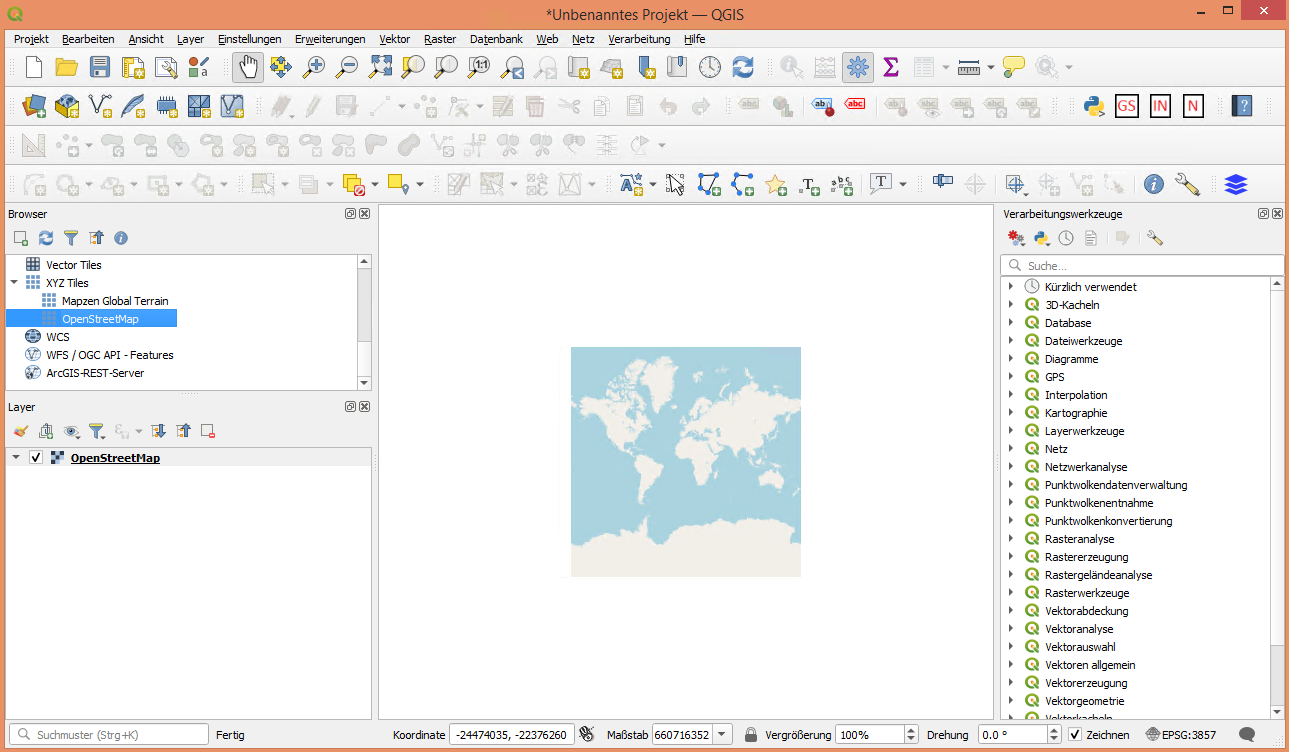Open the Raster menu
The width and height of the screenshot is (1289, 752).
point(440,39)
